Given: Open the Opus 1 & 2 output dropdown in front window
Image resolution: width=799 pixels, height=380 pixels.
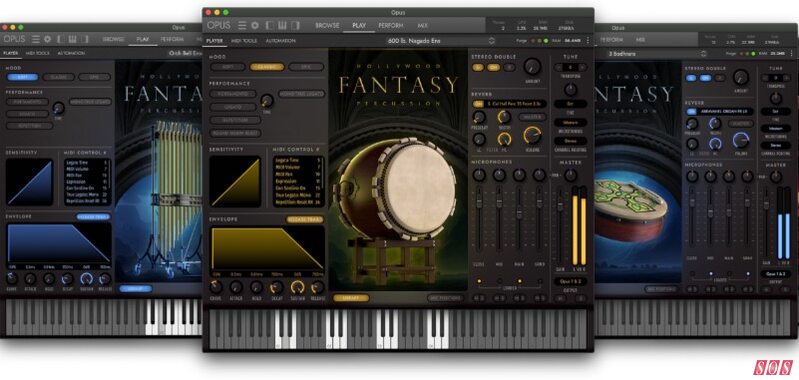Looking at the screenshot, I should (x=571, y=281).
